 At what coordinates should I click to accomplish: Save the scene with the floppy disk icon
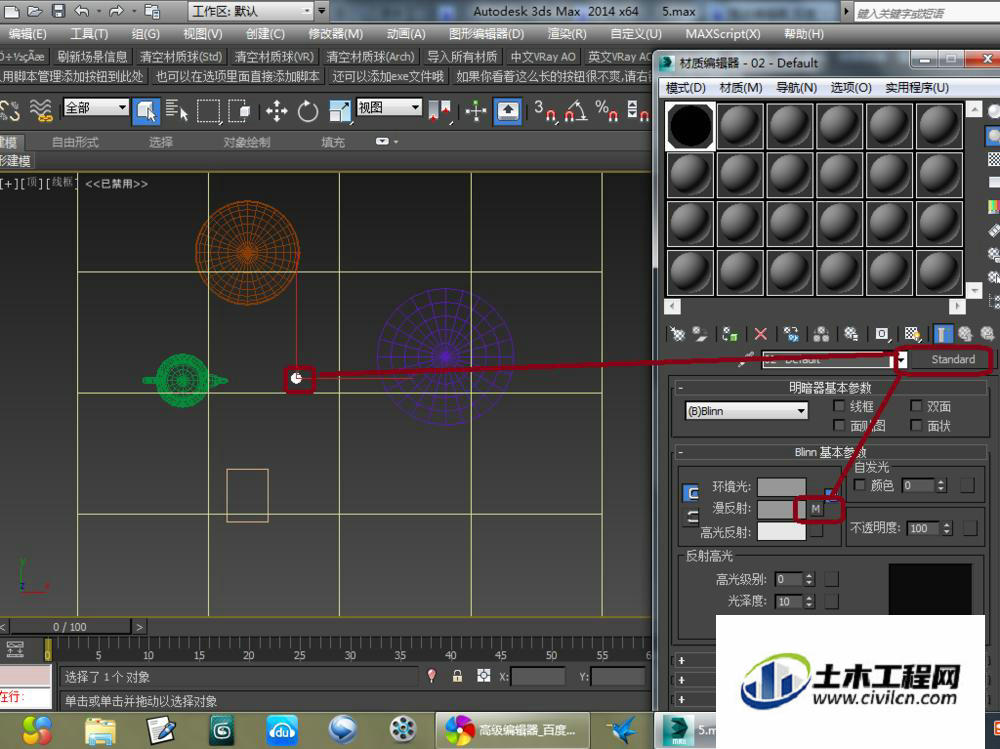click(58, 11)
